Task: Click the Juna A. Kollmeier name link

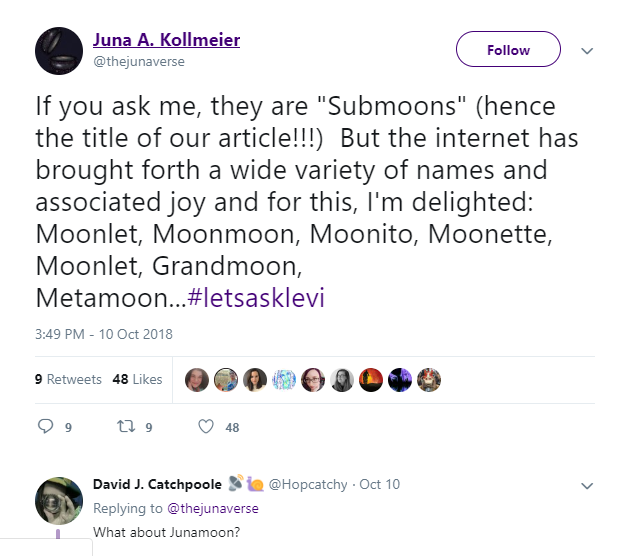Action: 166,40
